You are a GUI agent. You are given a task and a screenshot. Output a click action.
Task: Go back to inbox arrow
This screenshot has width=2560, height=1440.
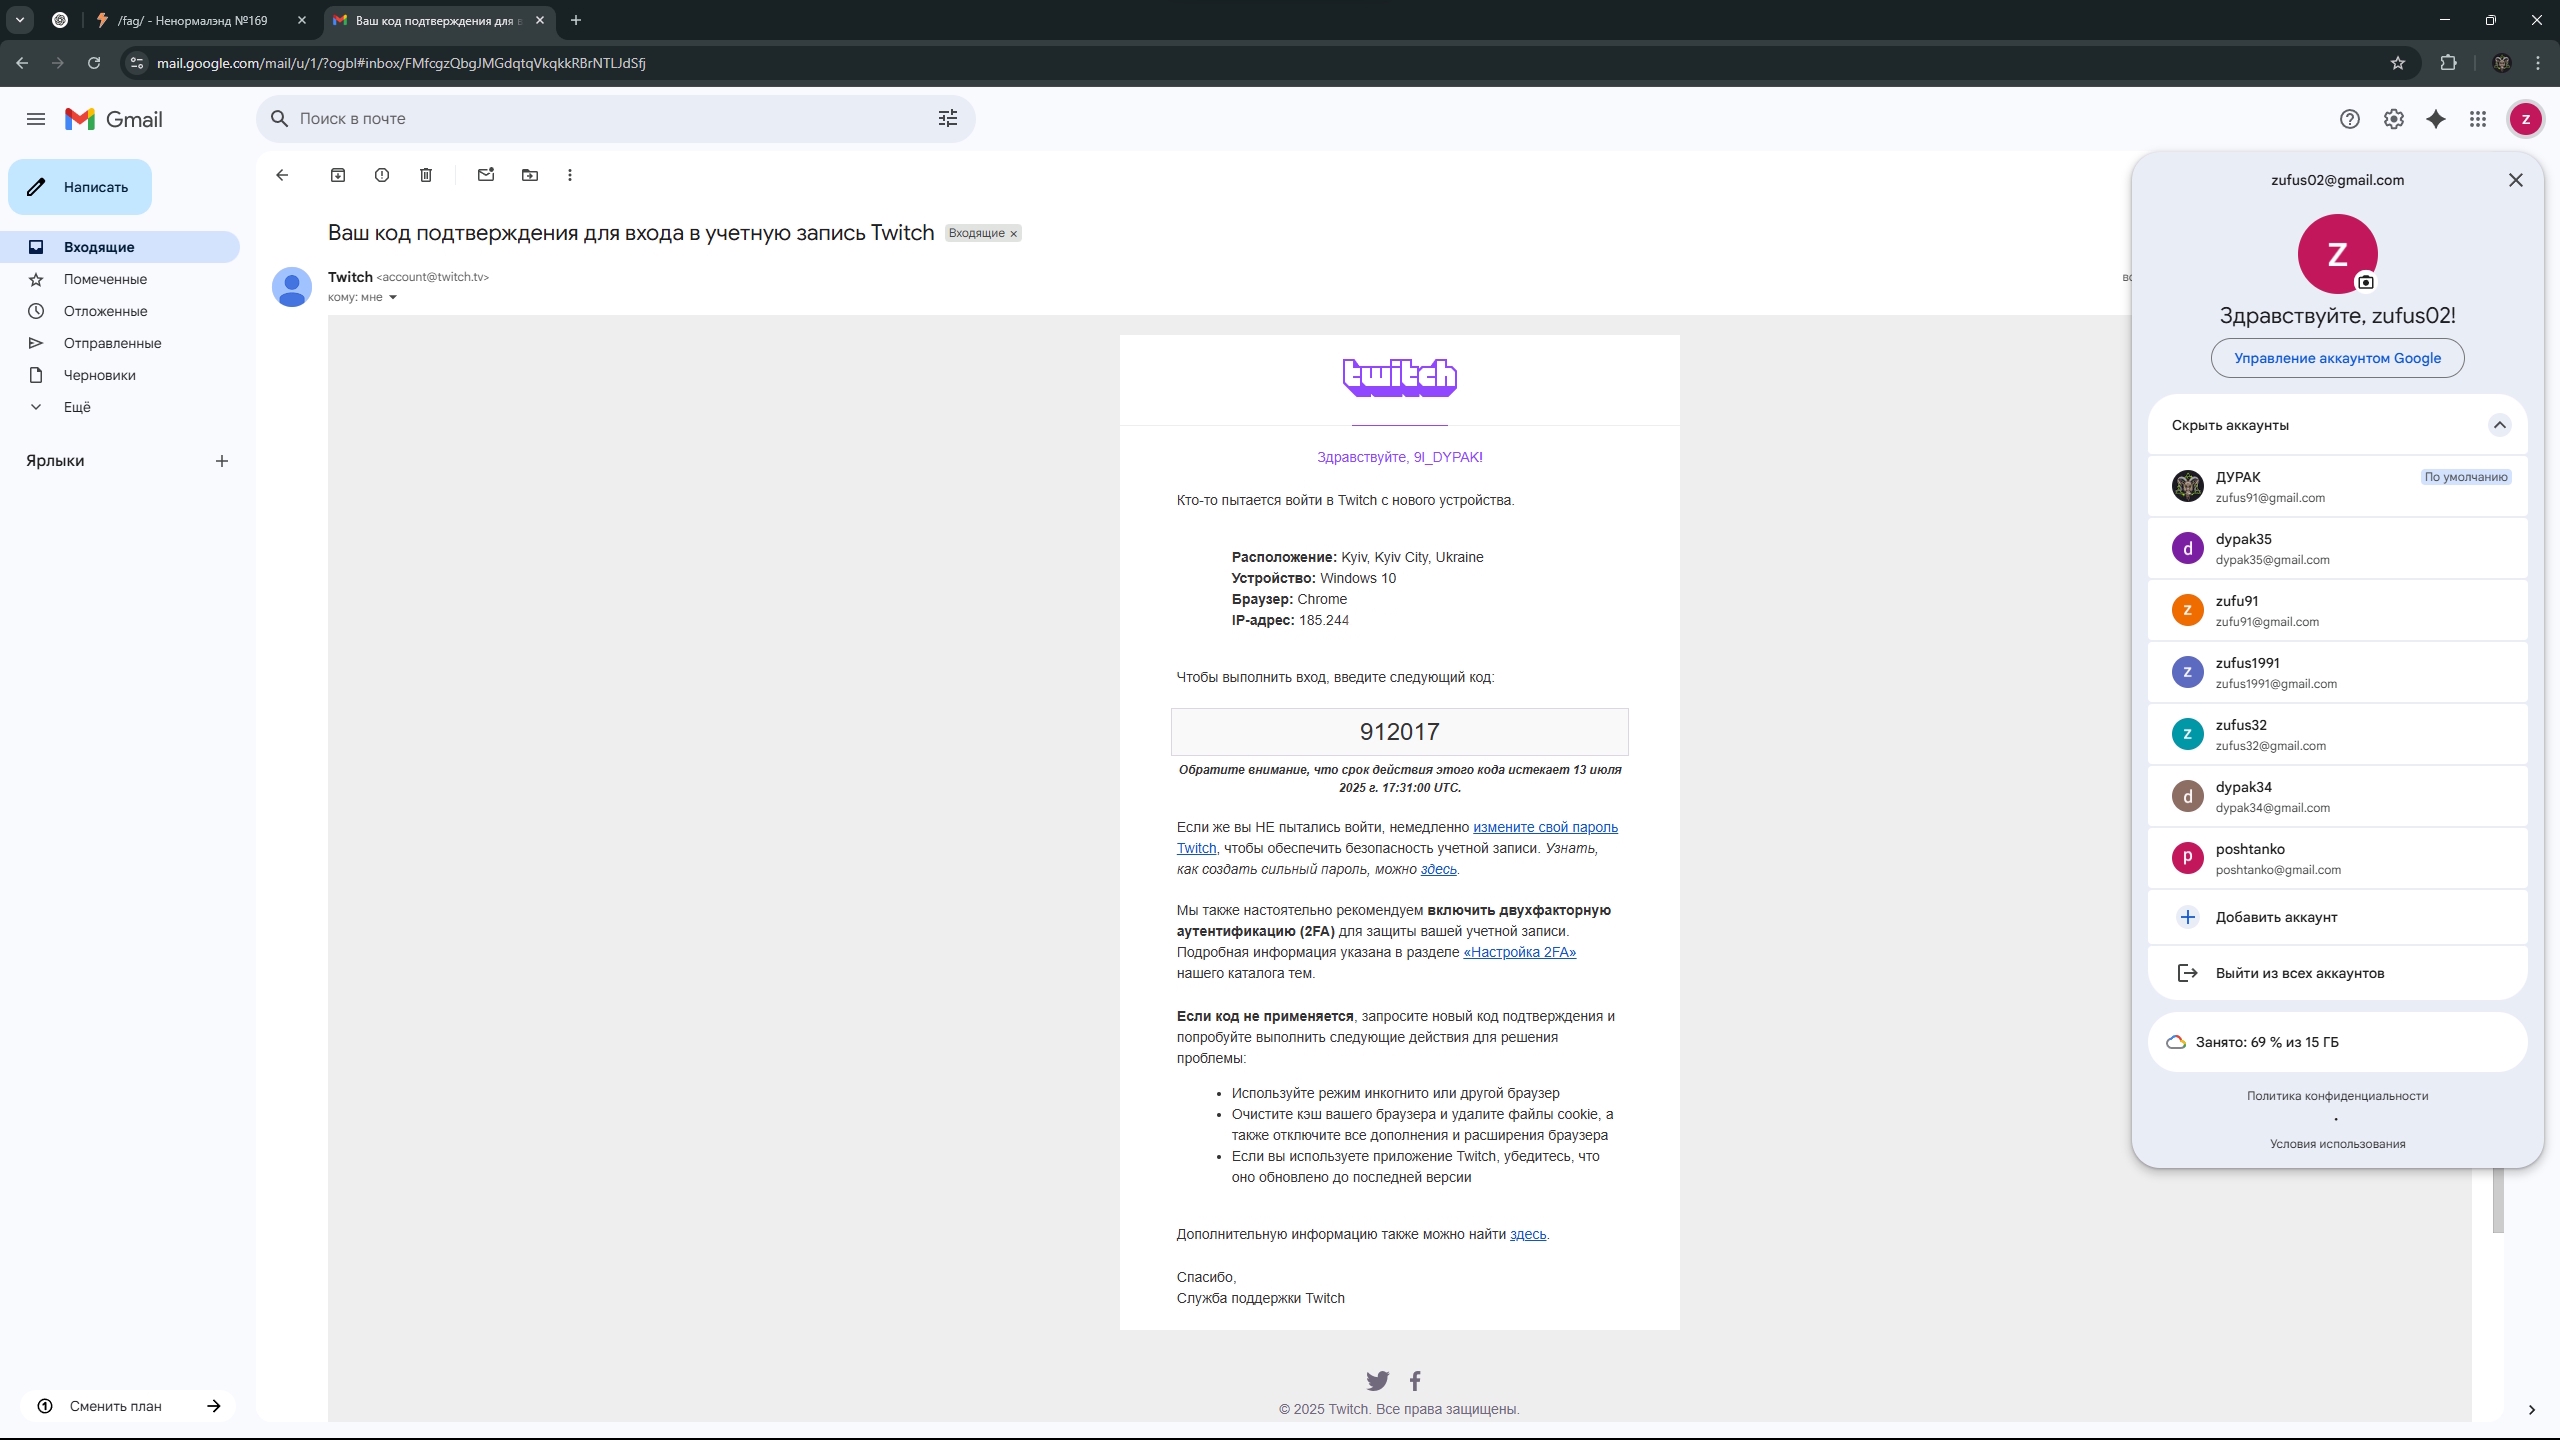coord(282,175)
